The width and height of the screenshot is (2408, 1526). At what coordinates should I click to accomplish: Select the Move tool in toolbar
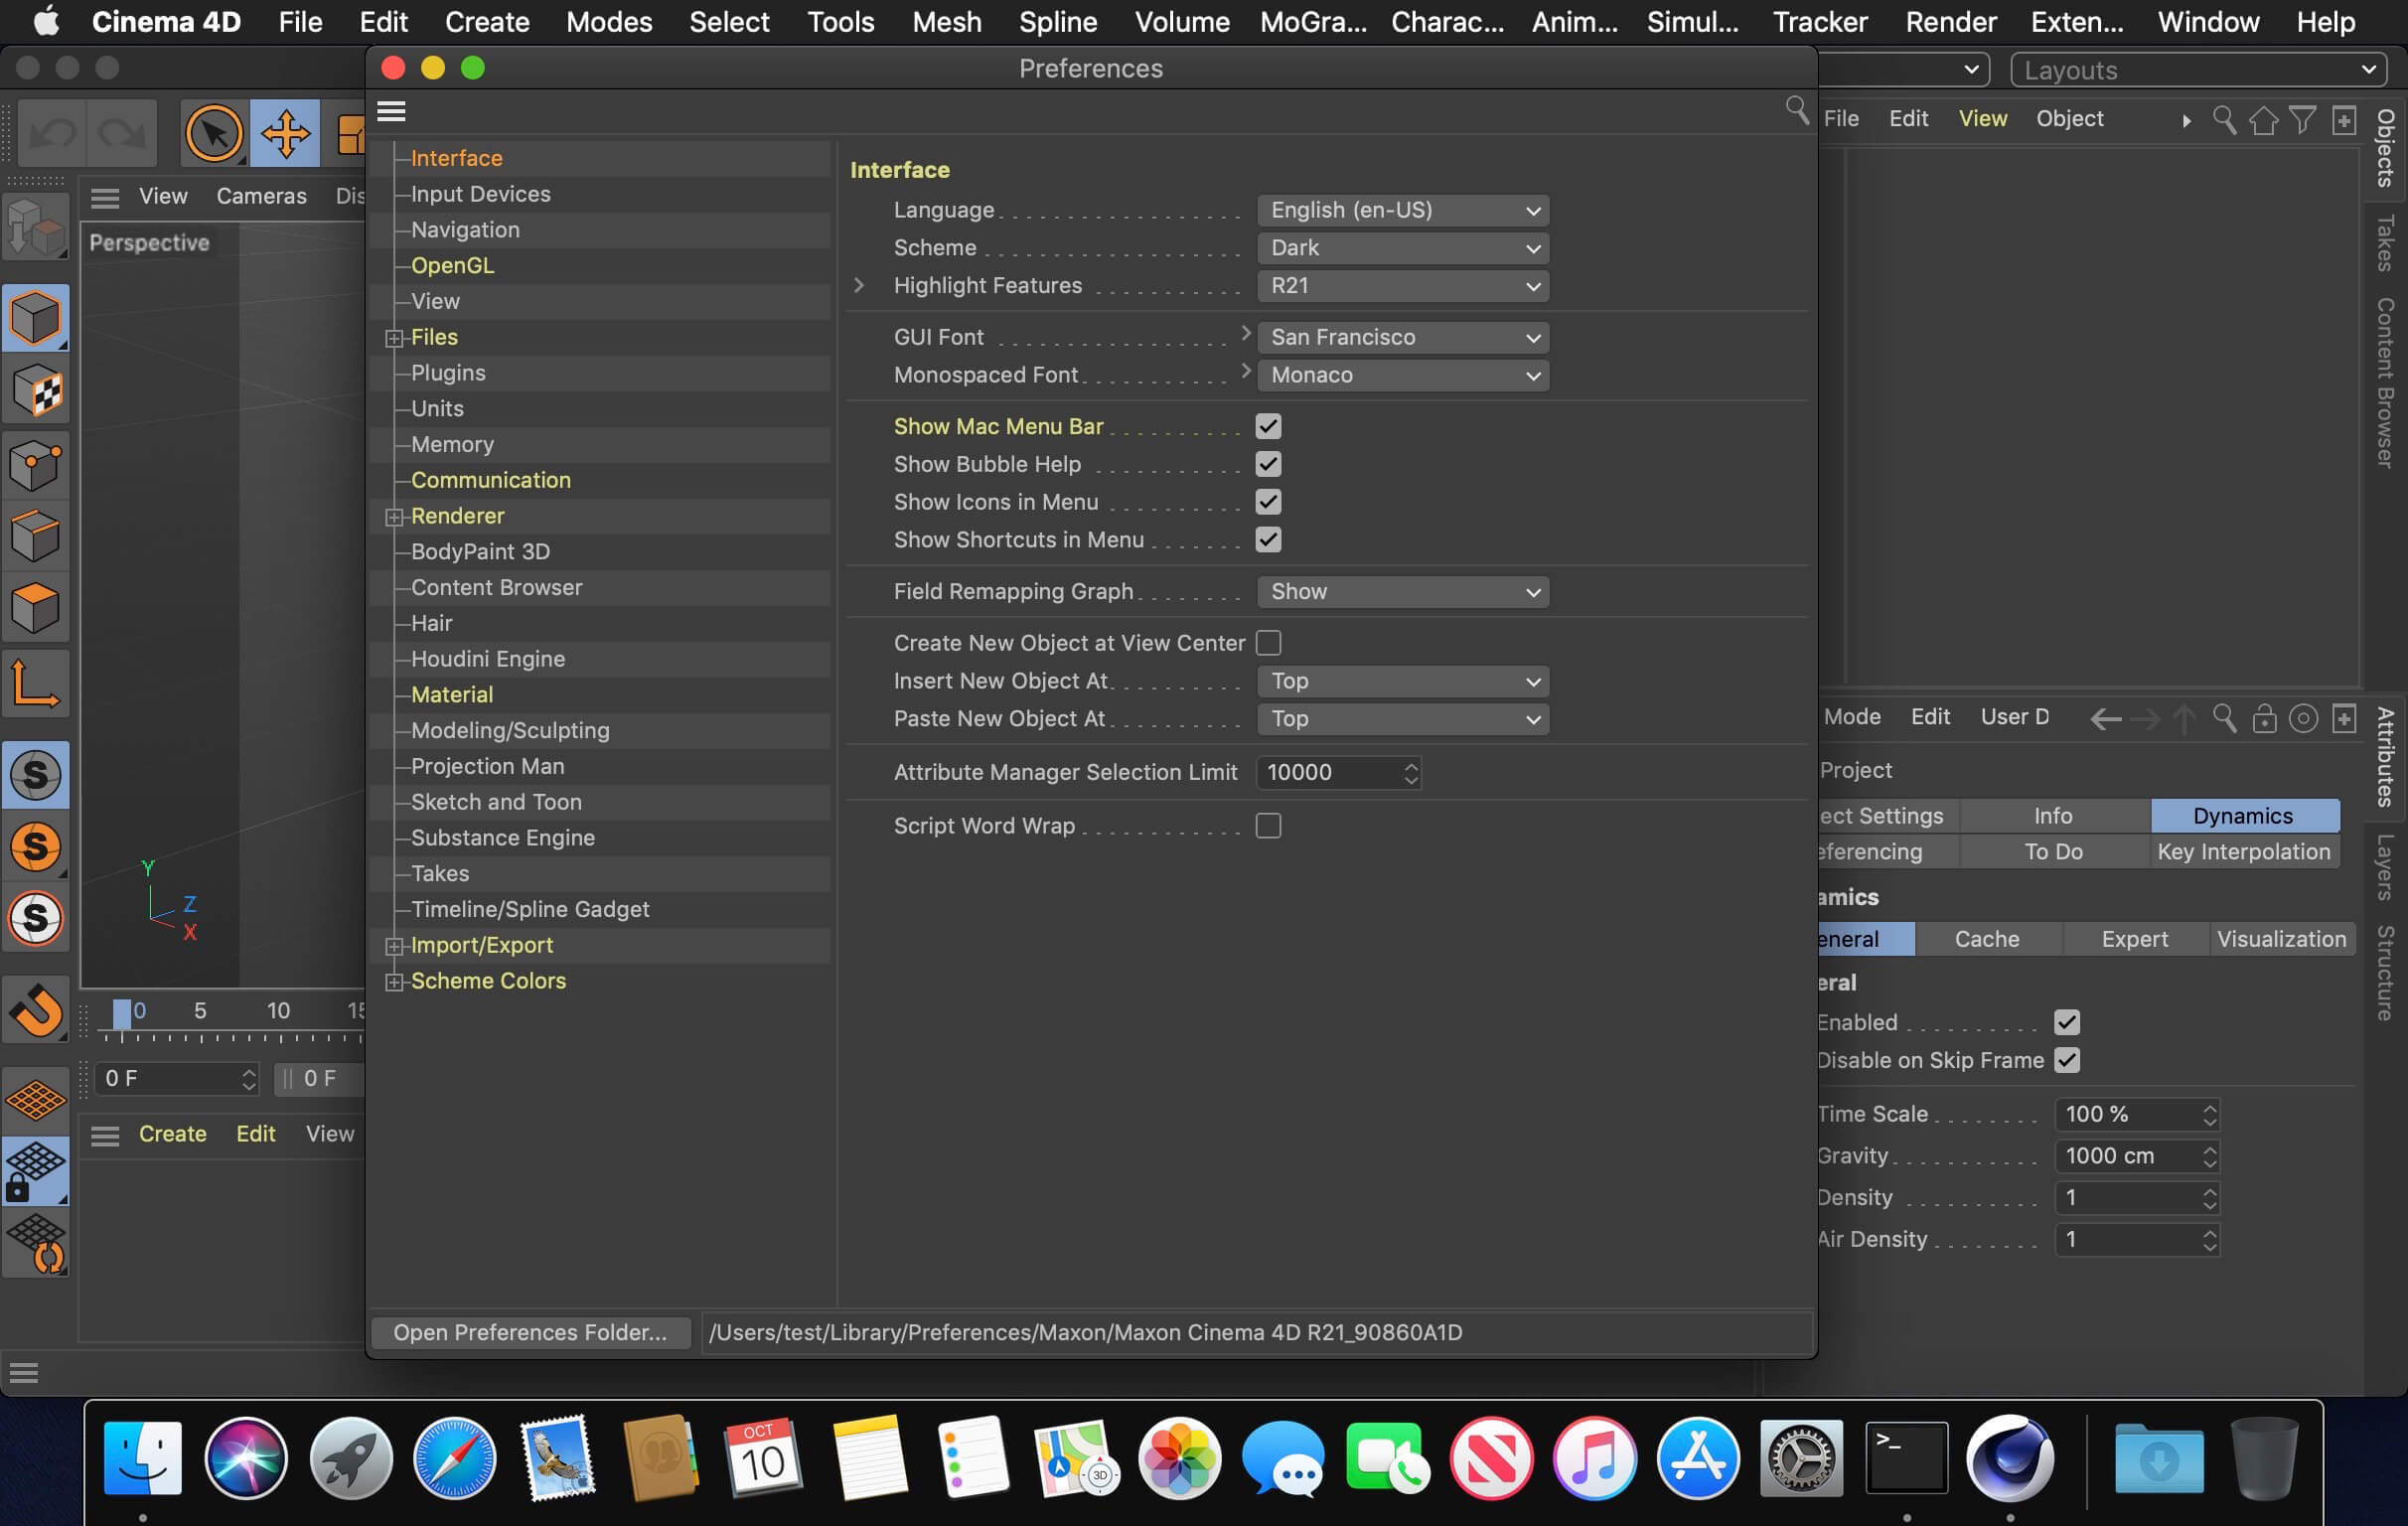(x=285, y=133)
